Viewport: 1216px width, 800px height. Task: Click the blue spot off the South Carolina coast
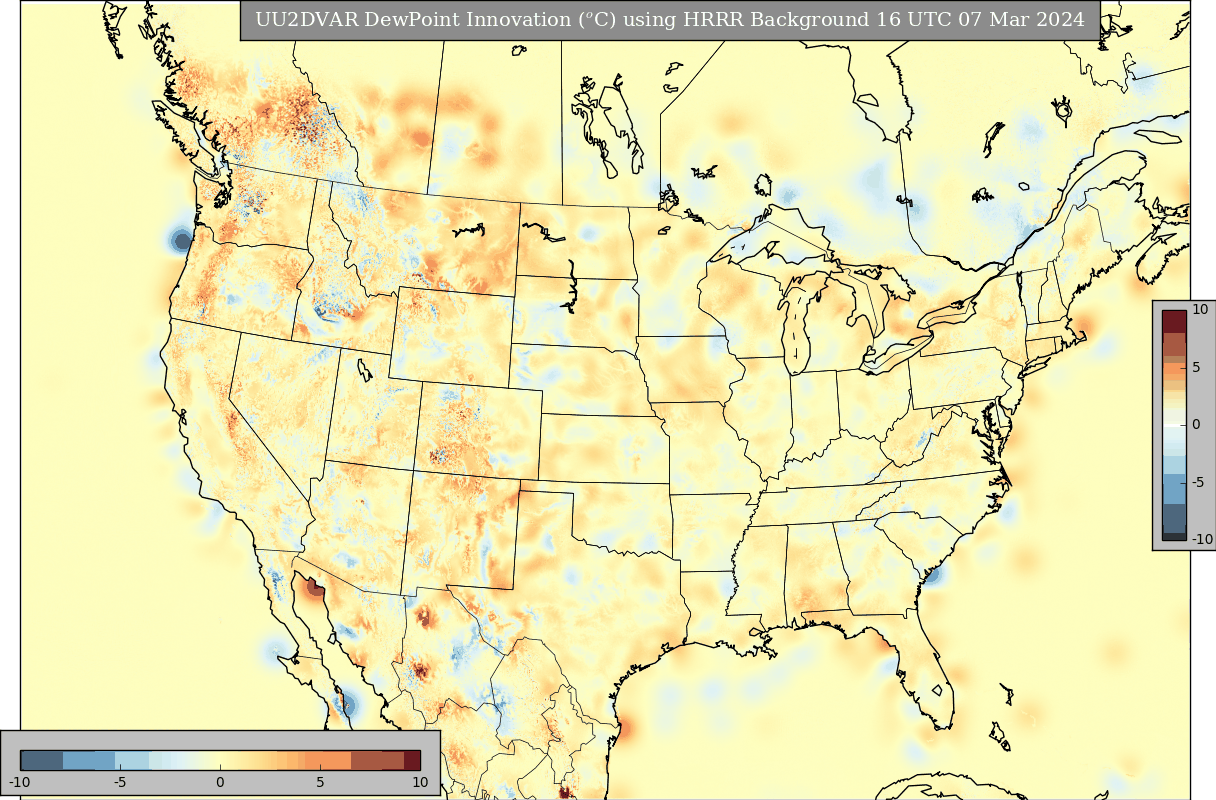(x=934, y=573)
